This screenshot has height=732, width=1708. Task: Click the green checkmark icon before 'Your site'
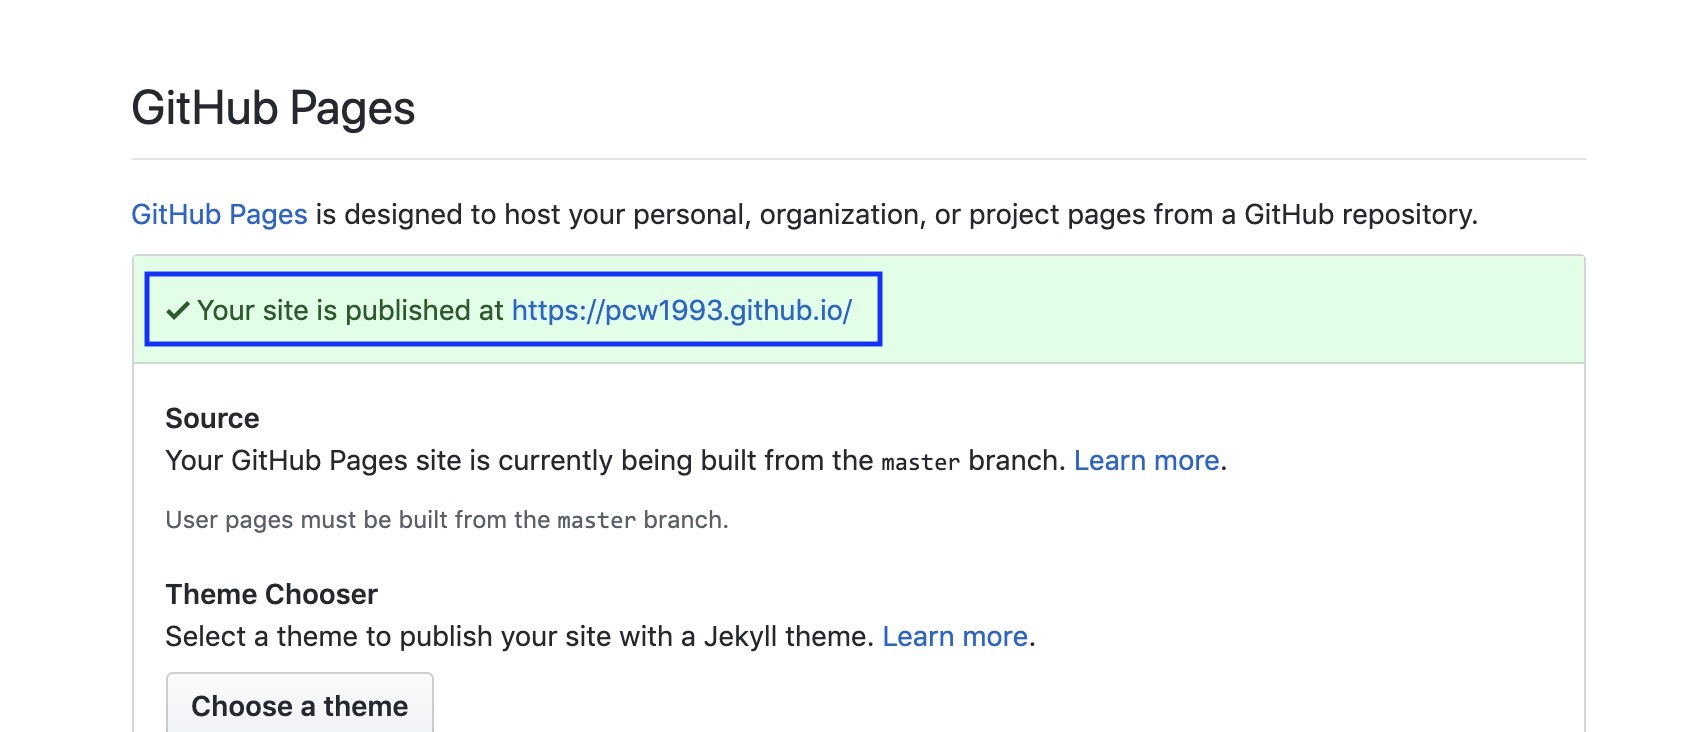pos(178,311)
